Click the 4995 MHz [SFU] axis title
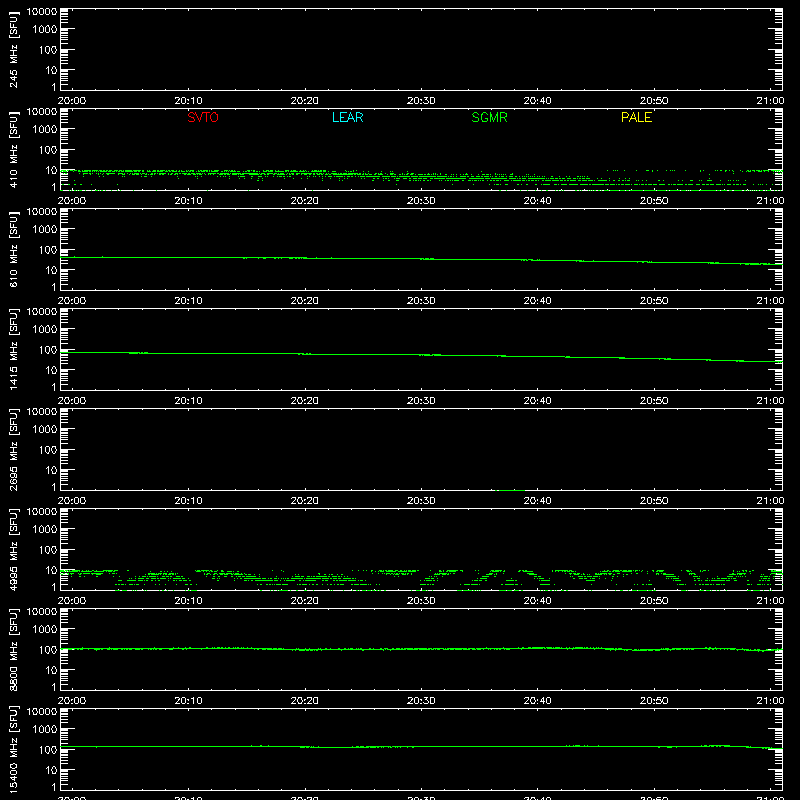The image size is (800, 800). click(13, 549)
